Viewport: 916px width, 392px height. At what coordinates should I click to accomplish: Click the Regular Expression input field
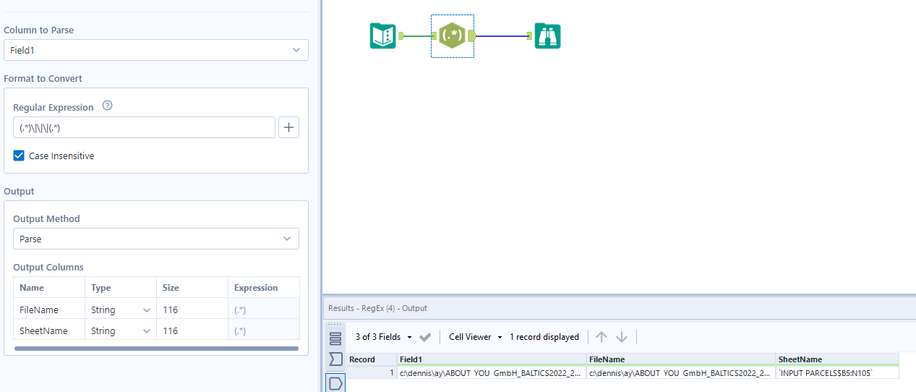tap(144, 127)
